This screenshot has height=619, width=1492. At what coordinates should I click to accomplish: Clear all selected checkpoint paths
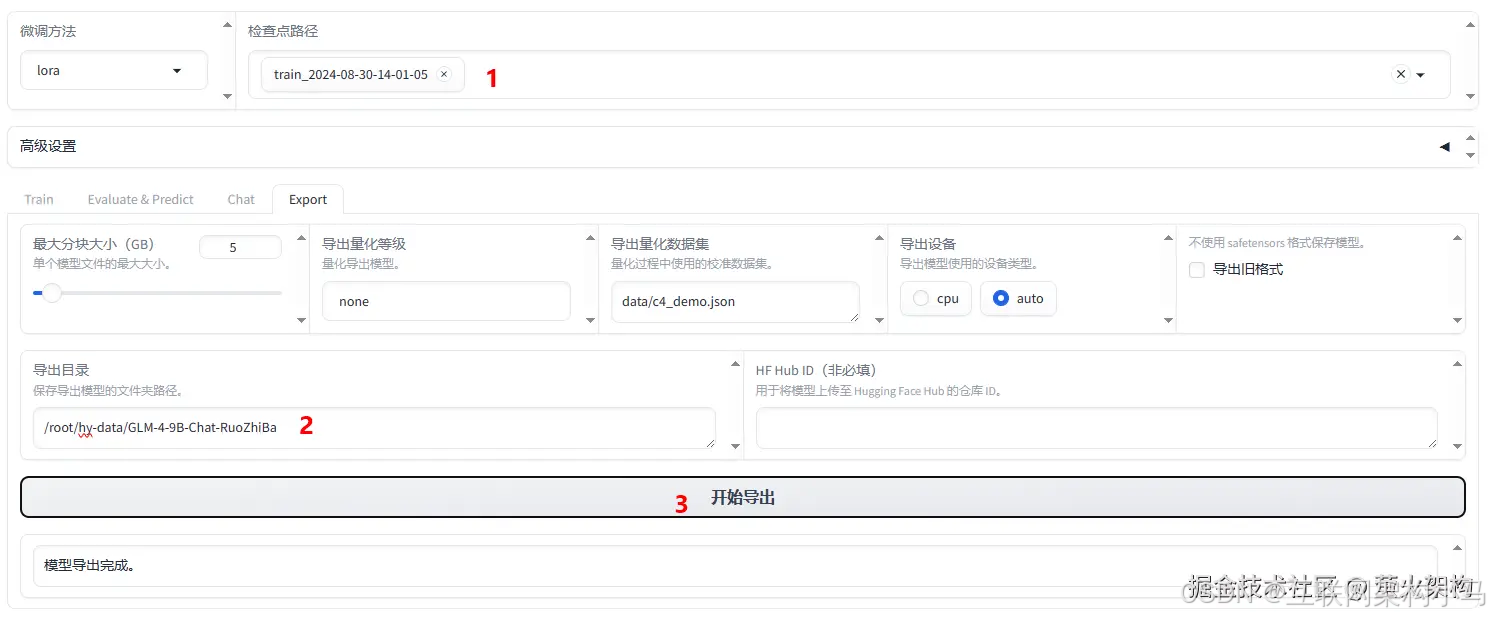click(x=1400, y=74)
